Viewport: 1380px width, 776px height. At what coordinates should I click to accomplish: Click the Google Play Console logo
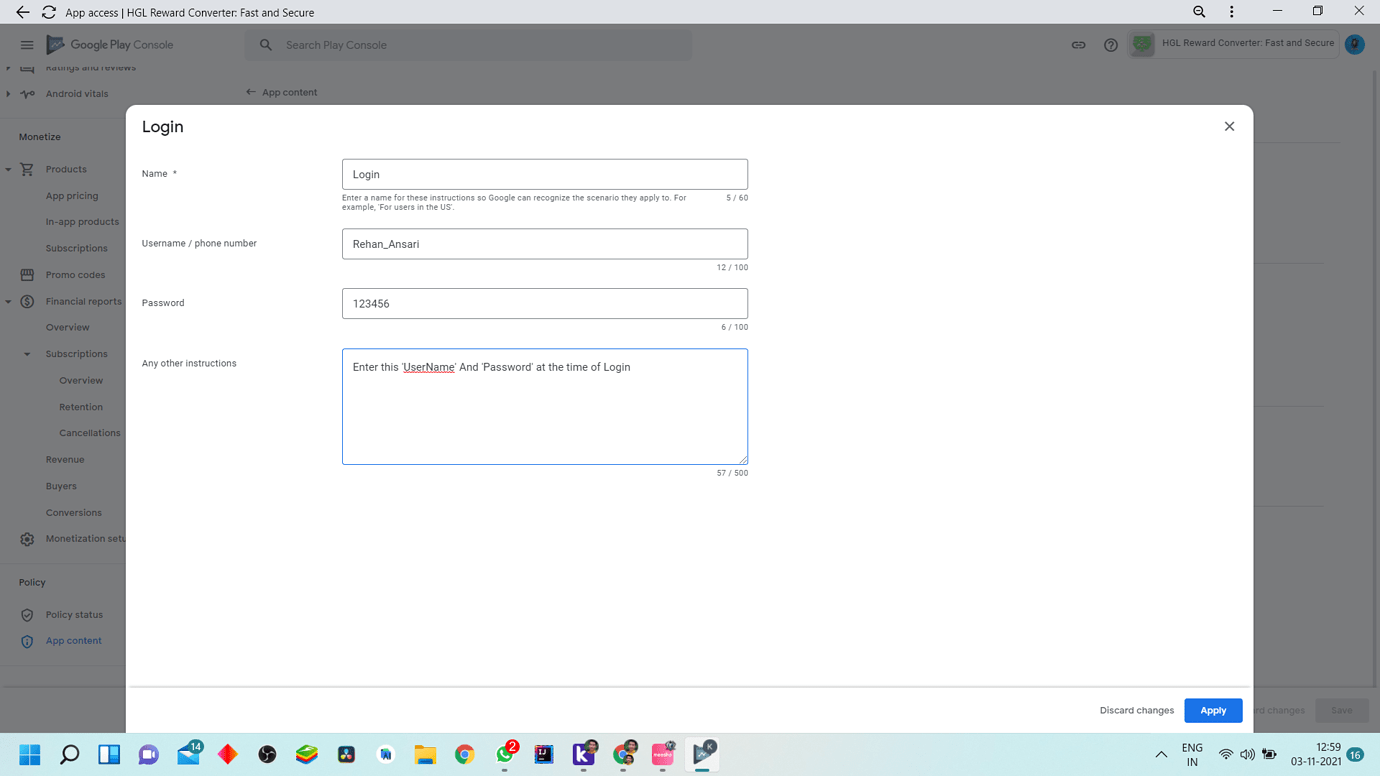point(110,45)
